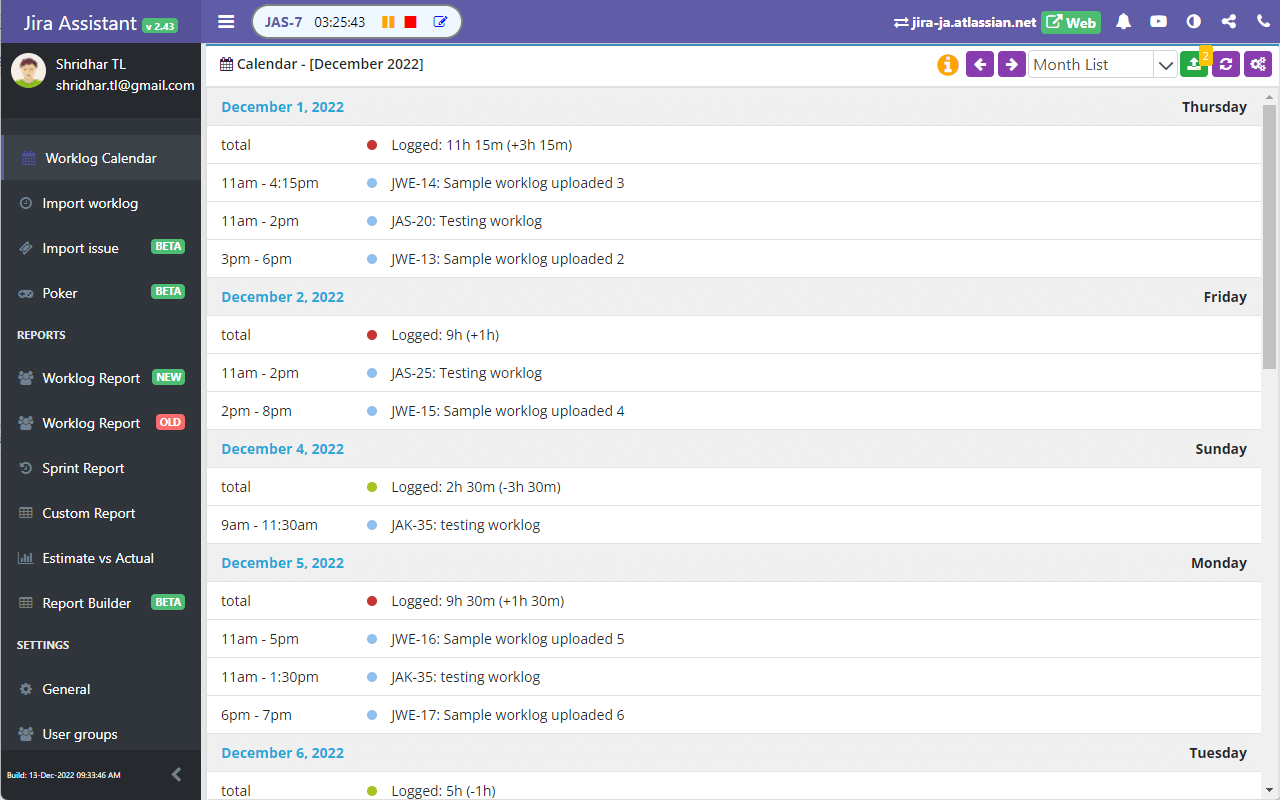Open JWE-15 Sample worklog uploaded 4
Image resolution: width=1280 pixels, height=800 pixels.
coord(508,411)
